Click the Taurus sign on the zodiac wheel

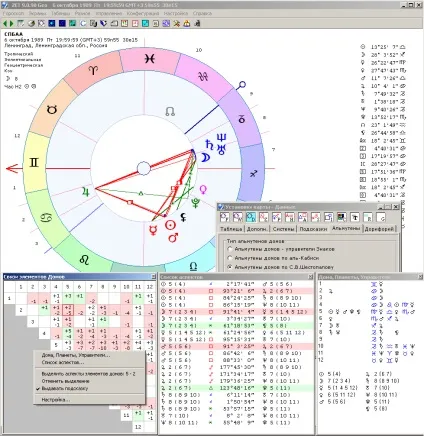52,110
